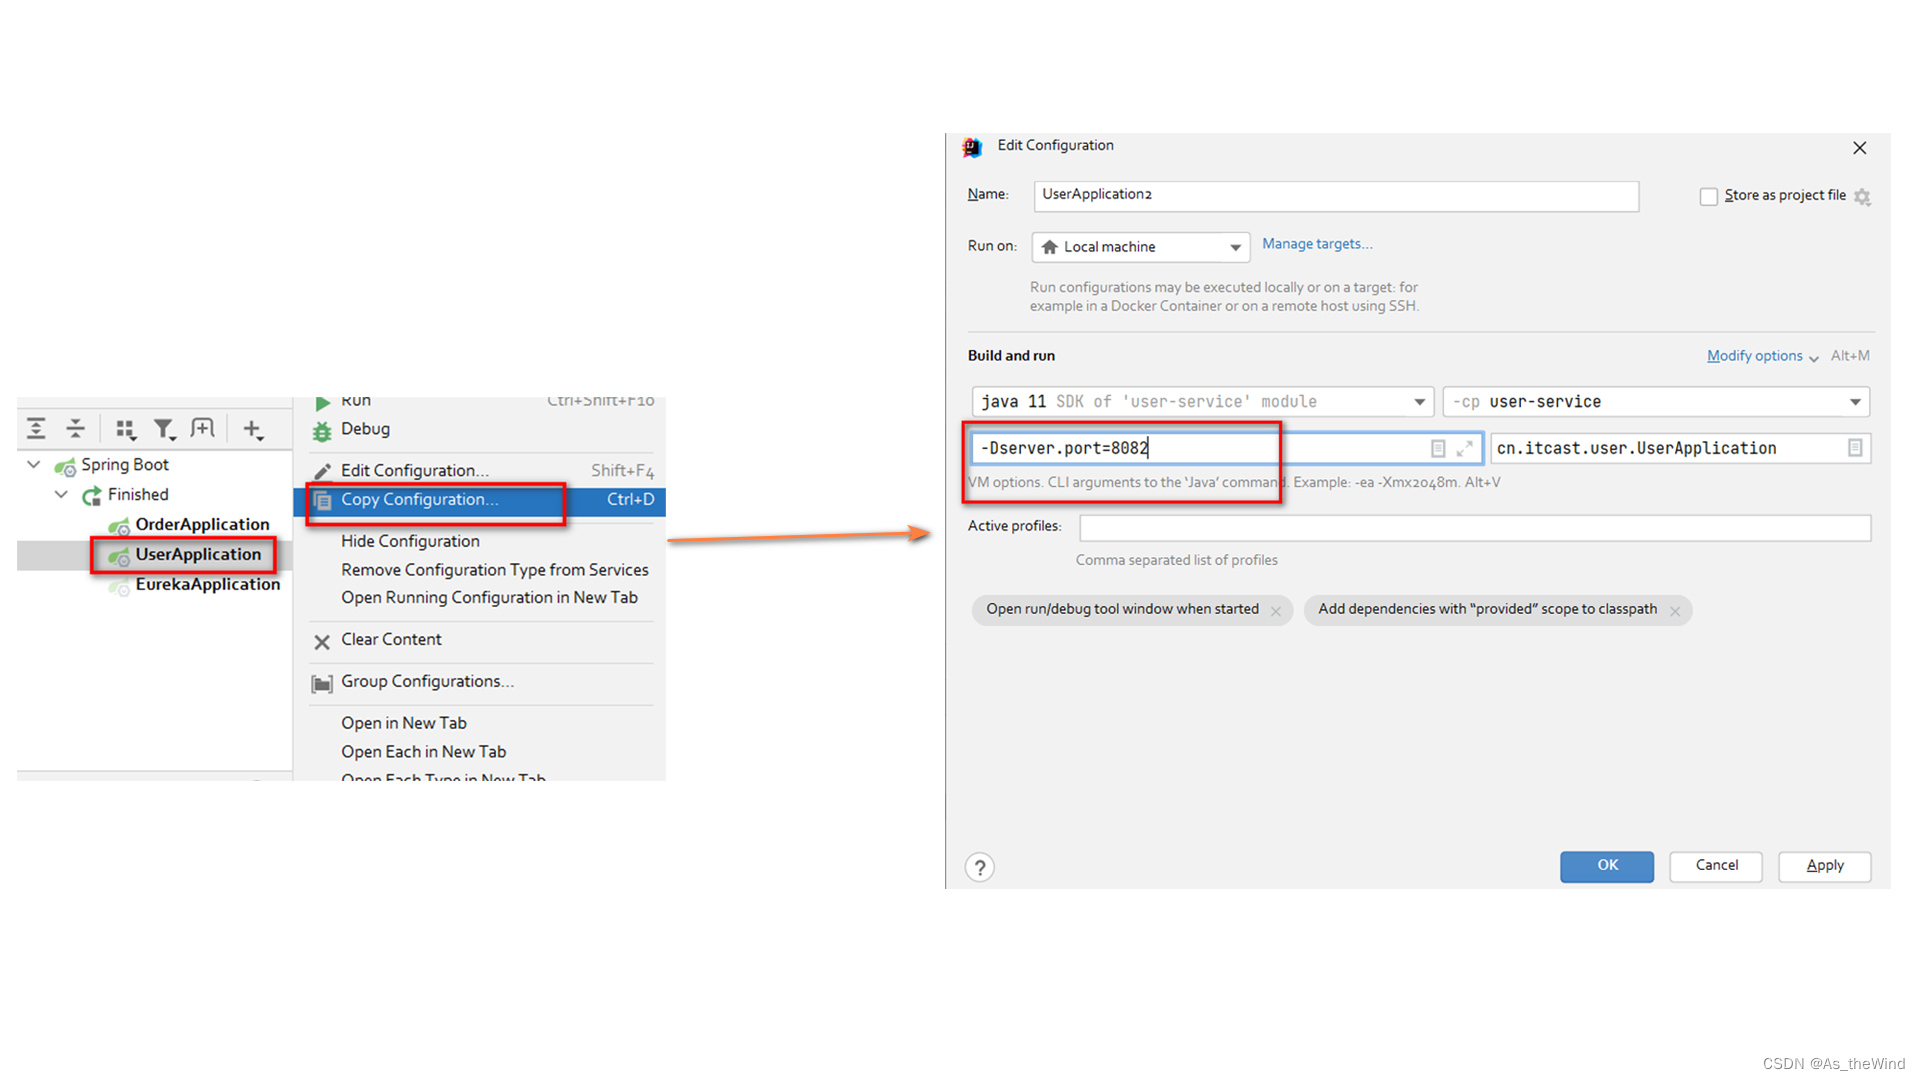Click the X icon beside Clear Content

click(x=322, y=642)
